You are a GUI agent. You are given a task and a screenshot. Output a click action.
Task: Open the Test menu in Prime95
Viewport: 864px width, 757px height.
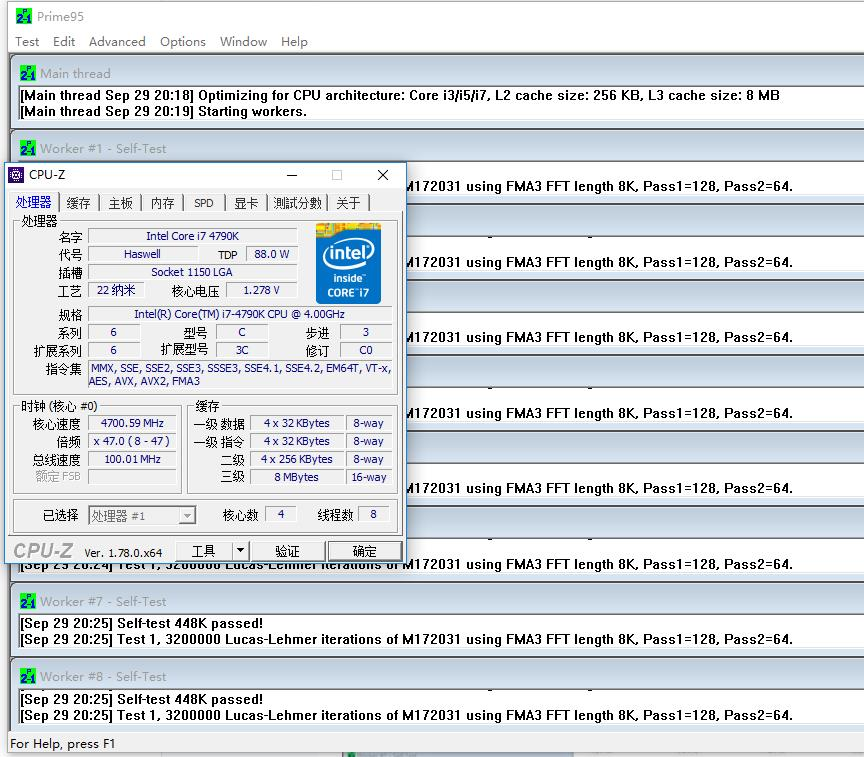point(27,42)
